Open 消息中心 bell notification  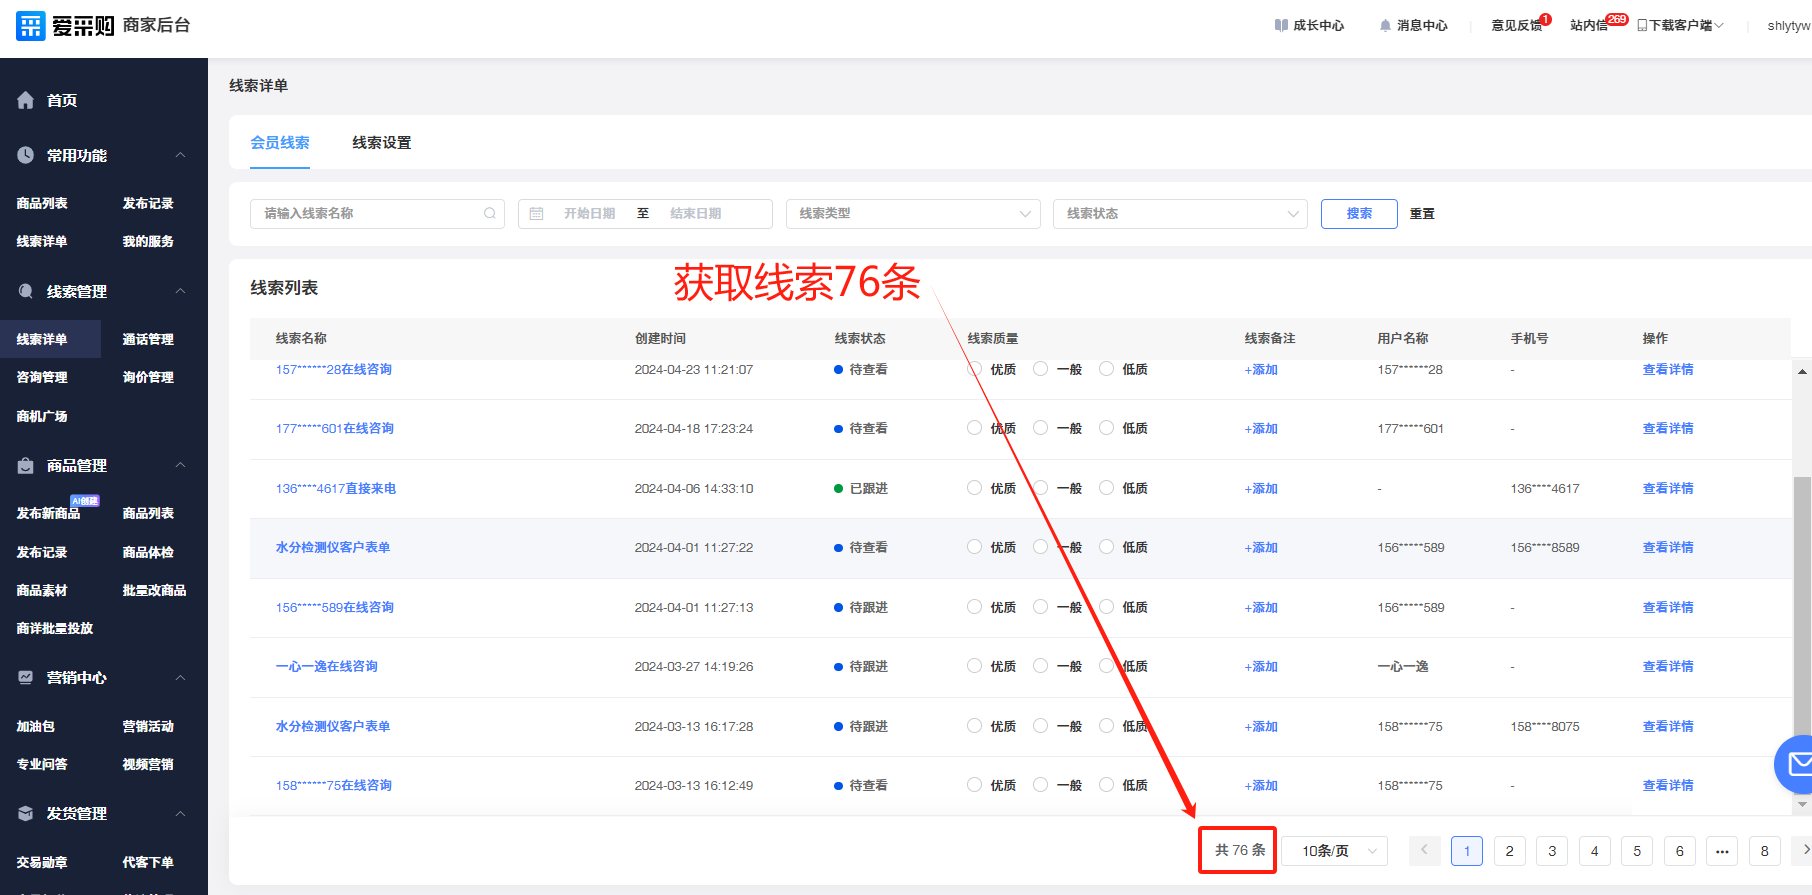point(1385,26)
